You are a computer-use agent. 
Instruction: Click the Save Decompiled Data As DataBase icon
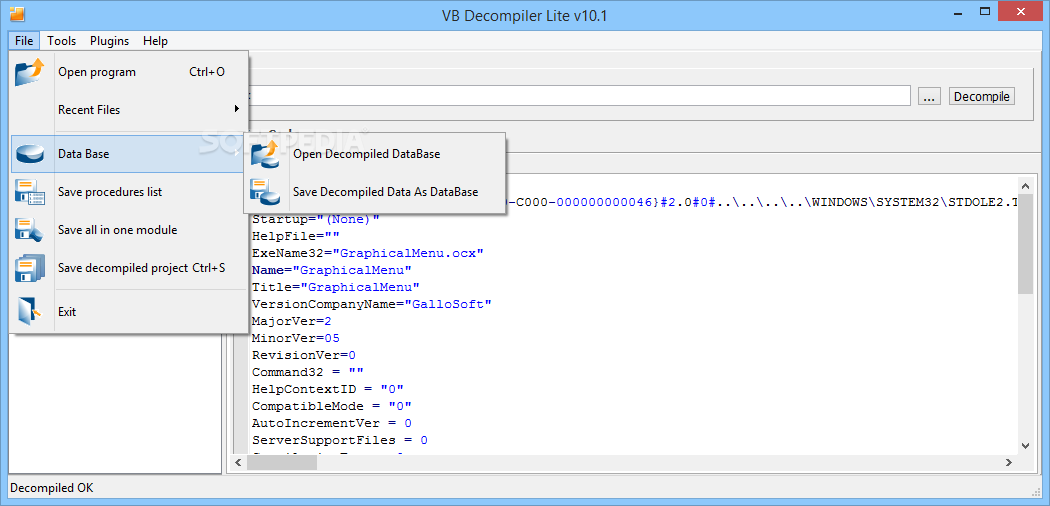click(x=266, y=192)
